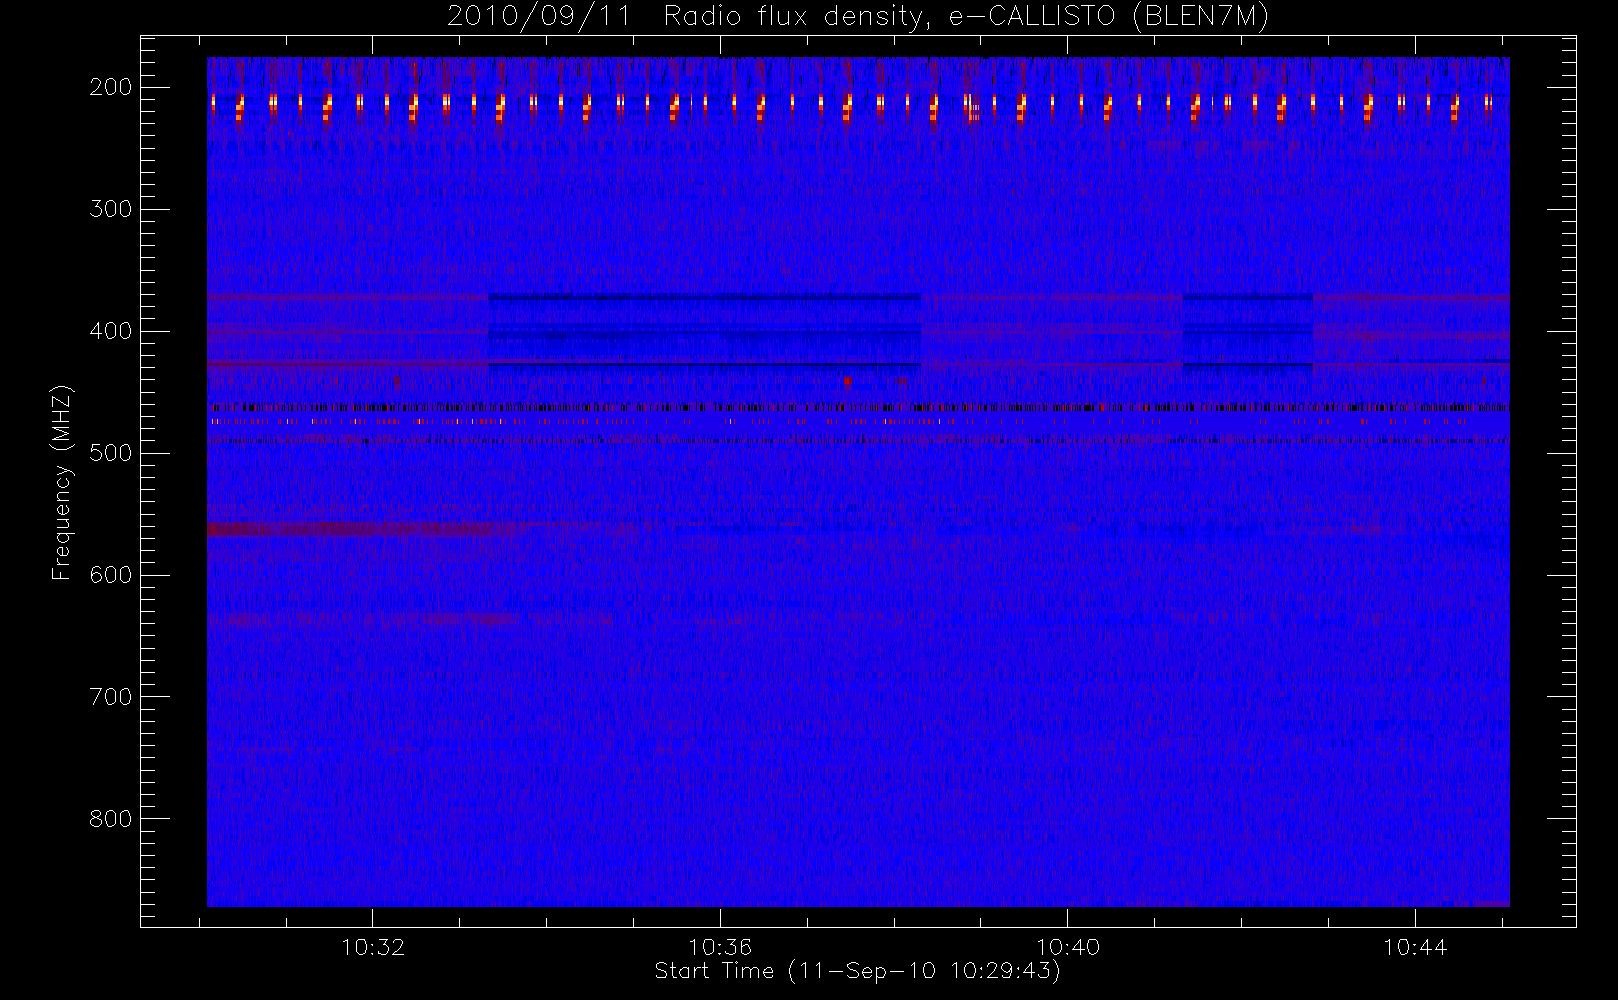Click the black dotted interference line near 460 MHz
This screenshot has height=1000, width=1618.
click(858, 407)
